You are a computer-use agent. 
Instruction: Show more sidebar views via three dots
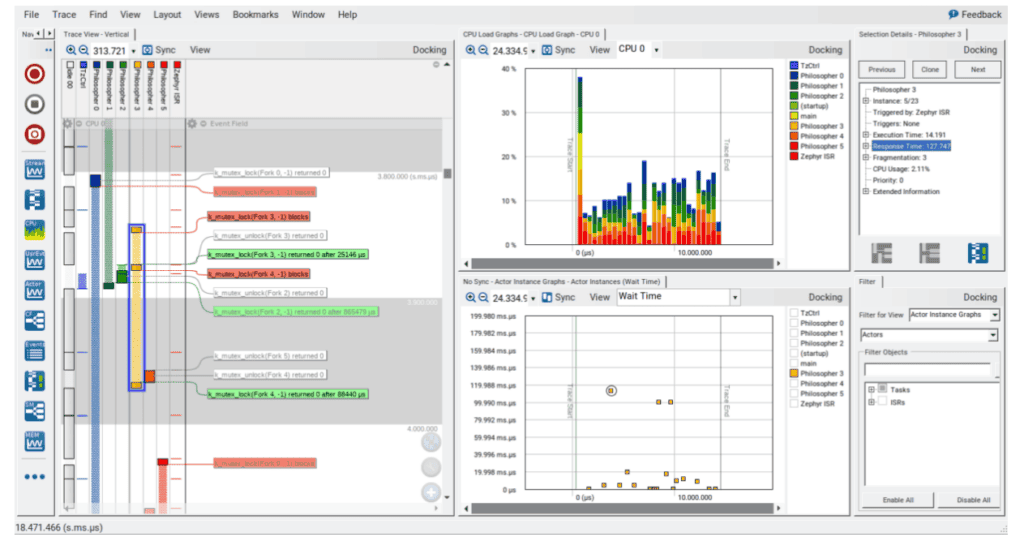point(35,477)
